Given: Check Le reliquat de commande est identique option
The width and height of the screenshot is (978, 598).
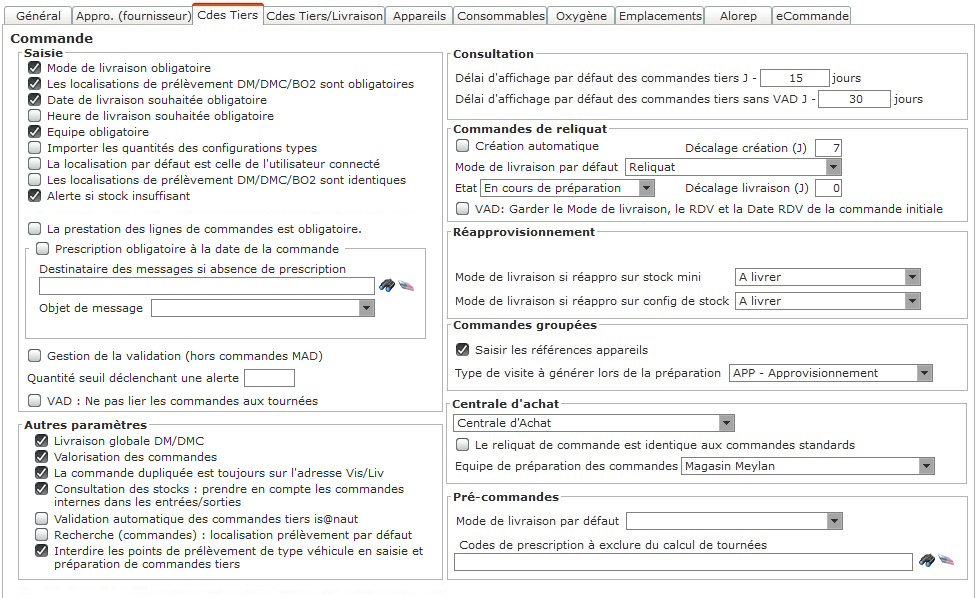Looking at the screenshot, I should pyautogui.click(x=462, y=445).
